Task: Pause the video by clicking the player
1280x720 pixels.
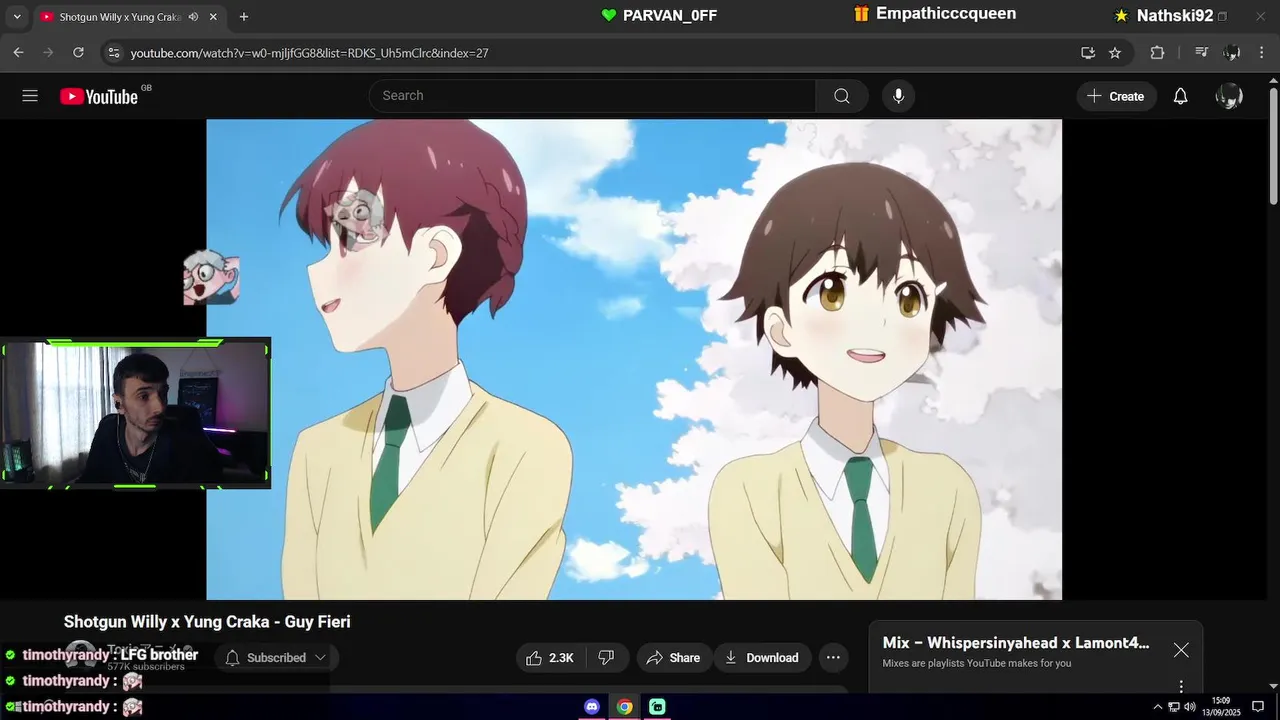Action: (634, 360)
